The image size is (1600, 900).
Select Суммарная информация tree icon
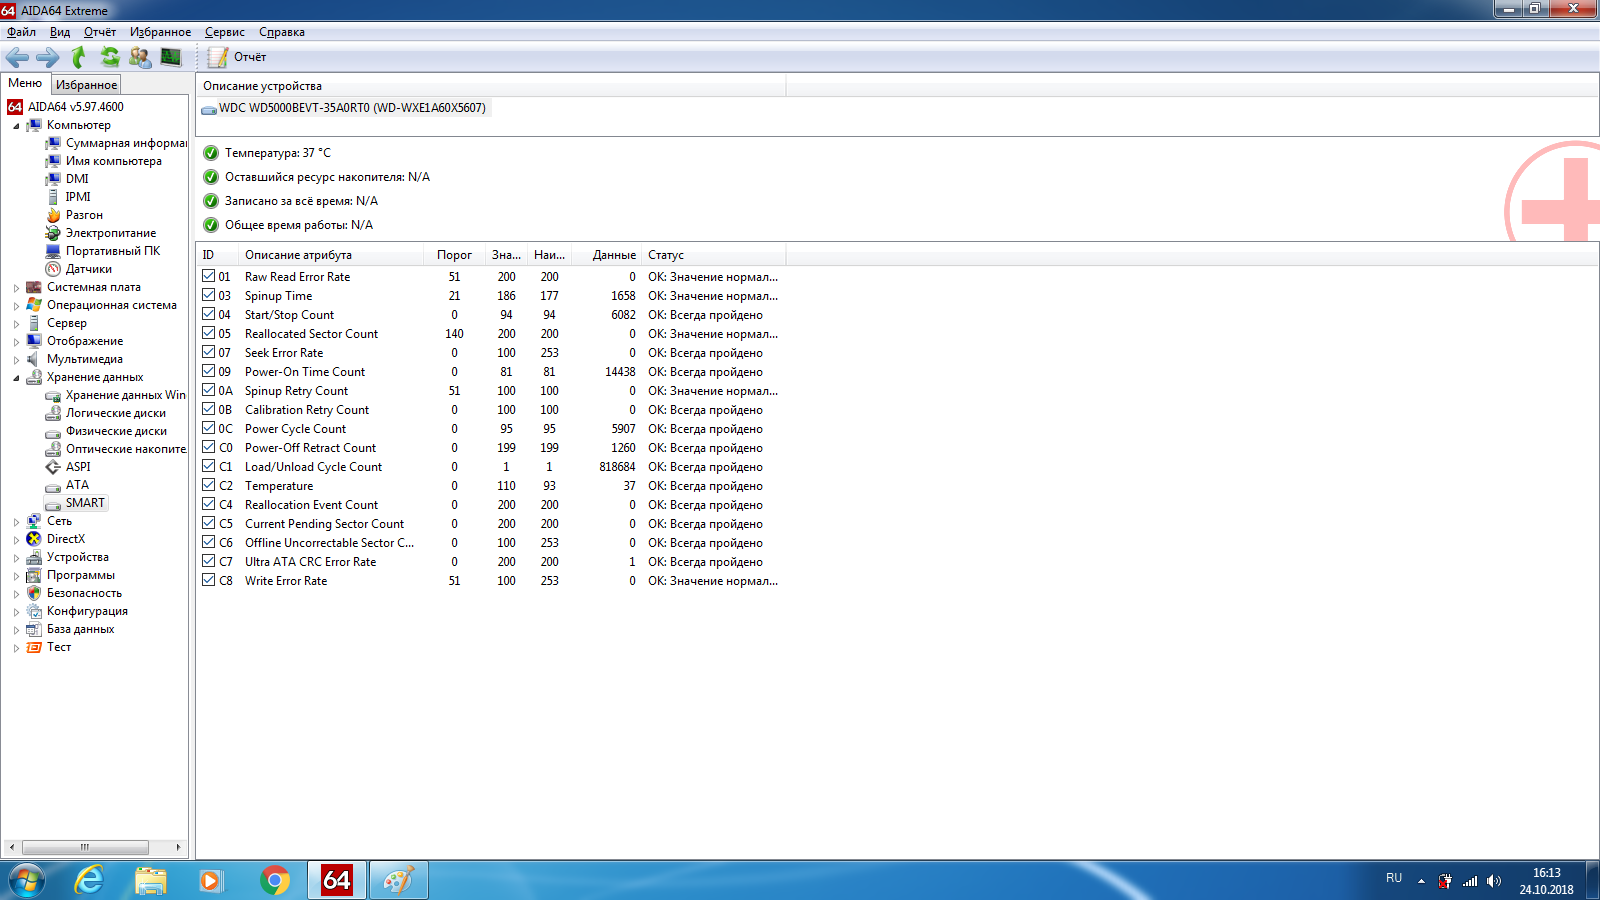[x=53, y=143]
